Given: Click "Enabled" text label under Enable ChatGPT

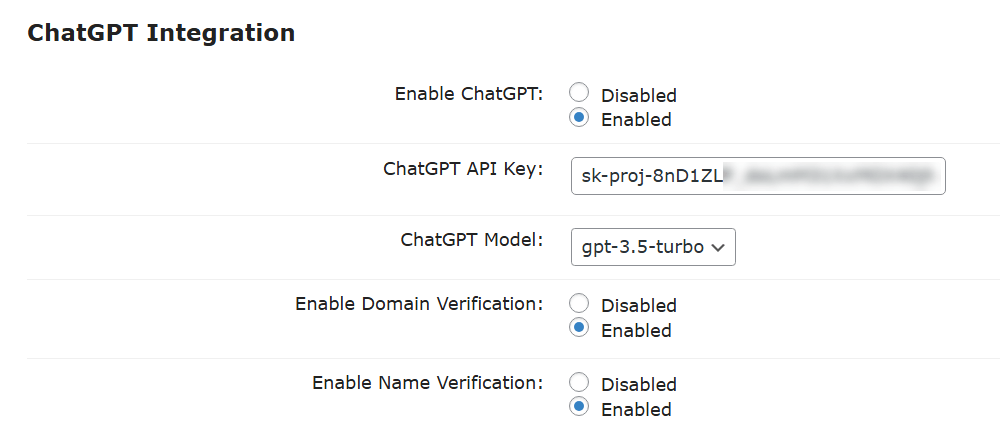Looking at the screenshot, I should click(x=636, y=120).
